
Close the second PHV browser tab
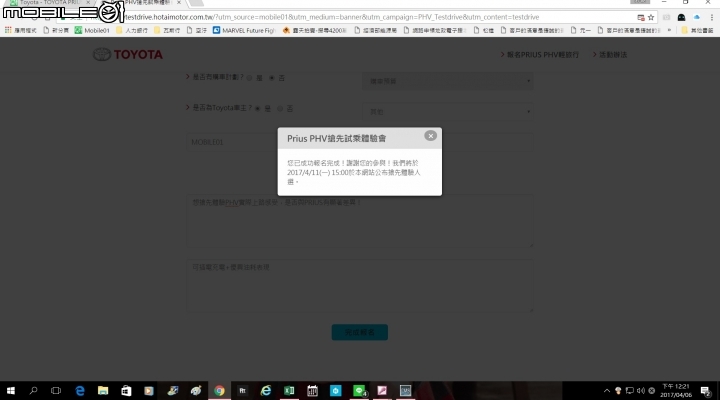[179, 3]
